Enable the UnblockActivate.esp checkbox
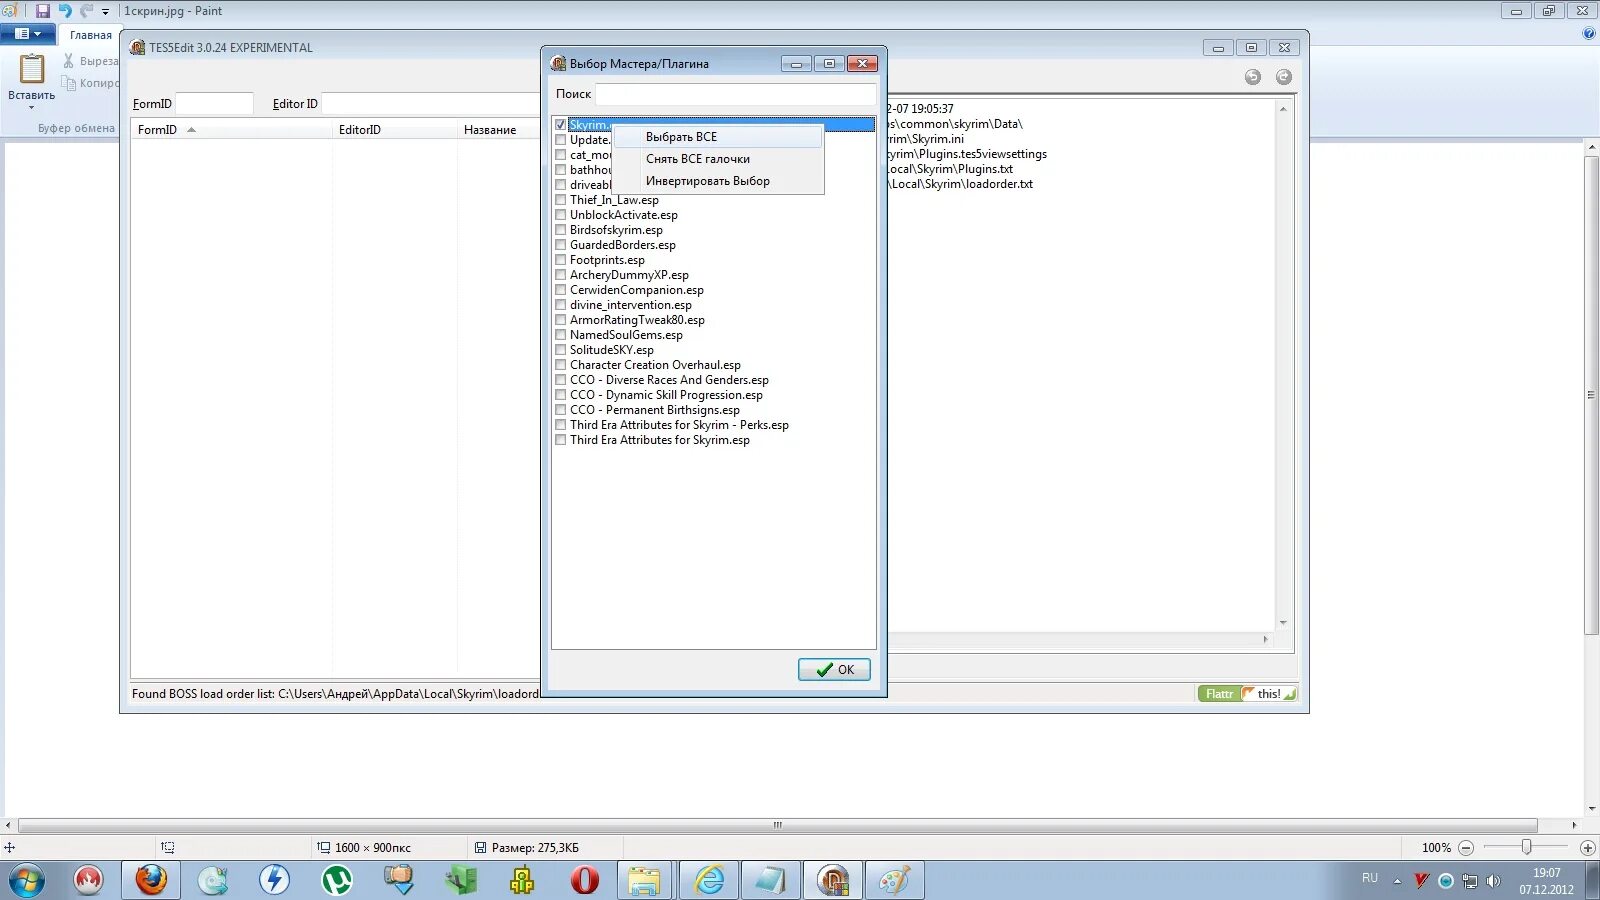 point(560,215)
